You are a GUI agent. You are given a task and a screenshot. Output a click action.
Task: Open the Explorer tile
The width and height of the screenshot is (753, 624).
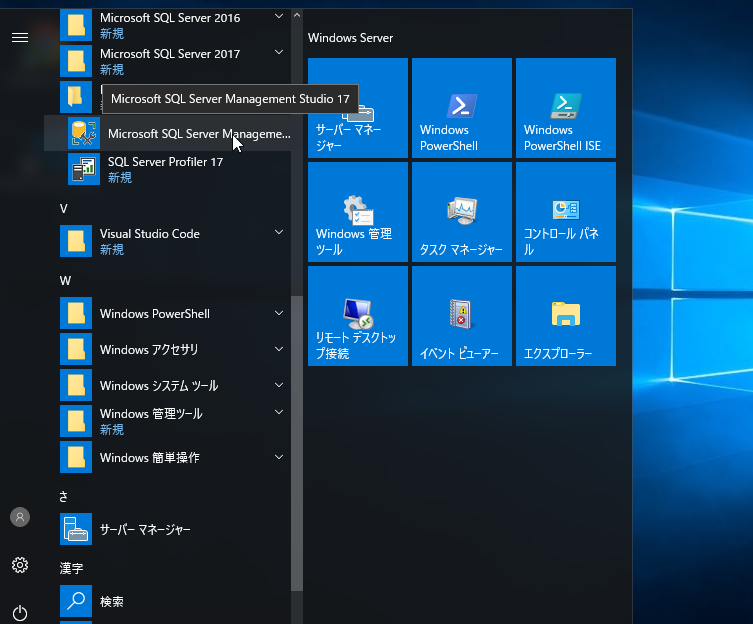click(565, 316)
